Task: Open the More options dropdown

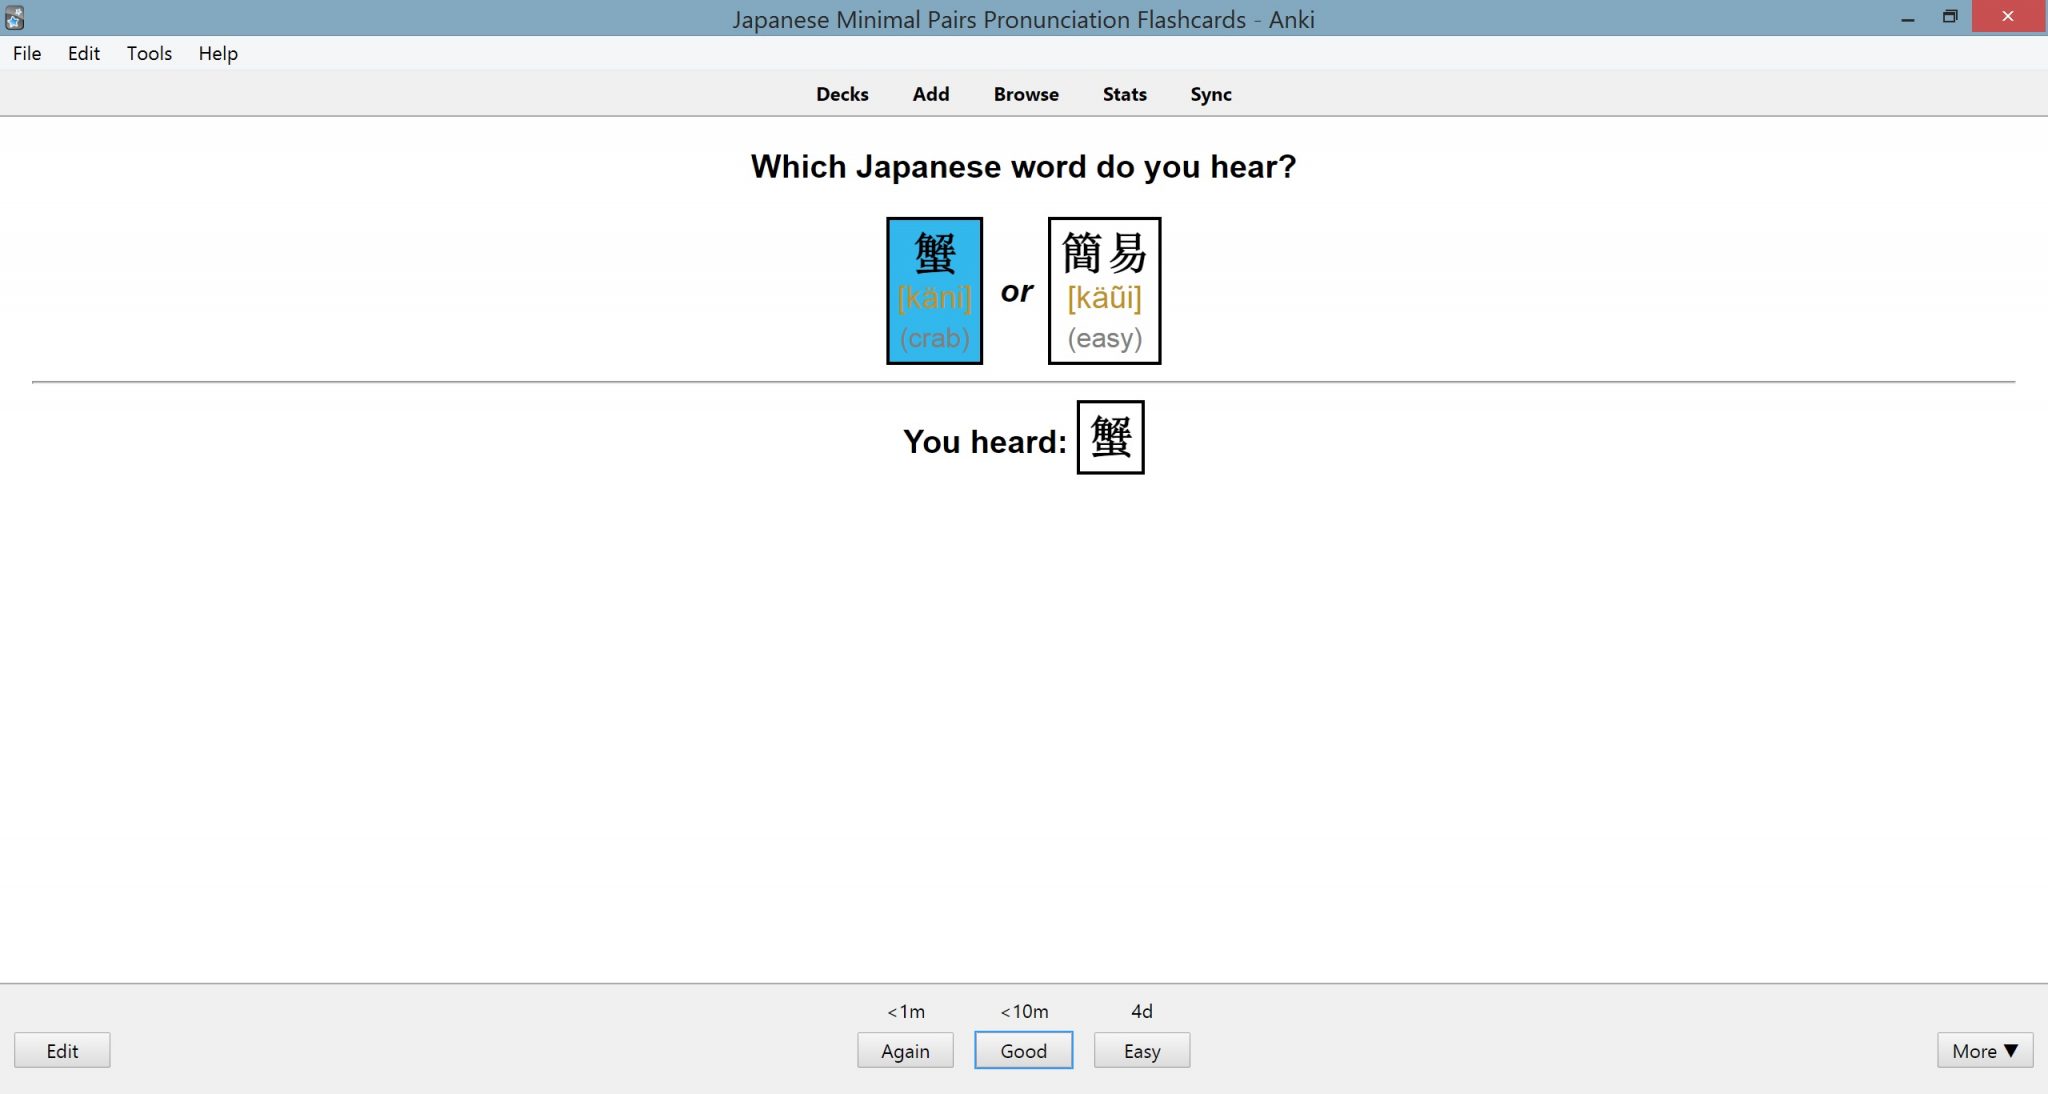Action: 1983,1050
